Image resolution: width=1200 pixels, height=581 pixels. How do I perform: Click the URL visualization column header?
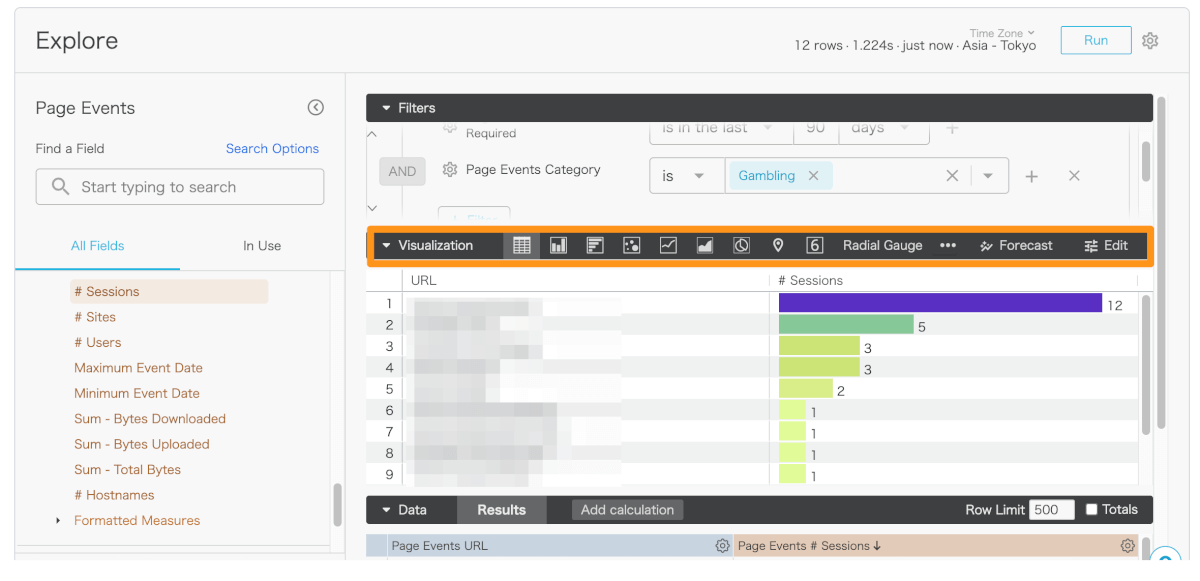pyautogui.click(x=423, y=281)
